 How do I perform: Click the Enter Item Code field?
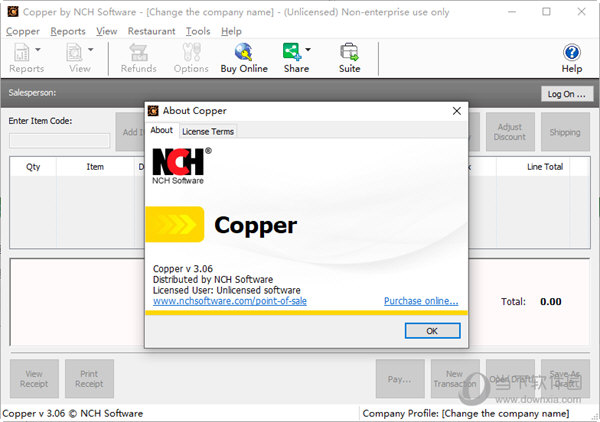(x=59, y=141)
